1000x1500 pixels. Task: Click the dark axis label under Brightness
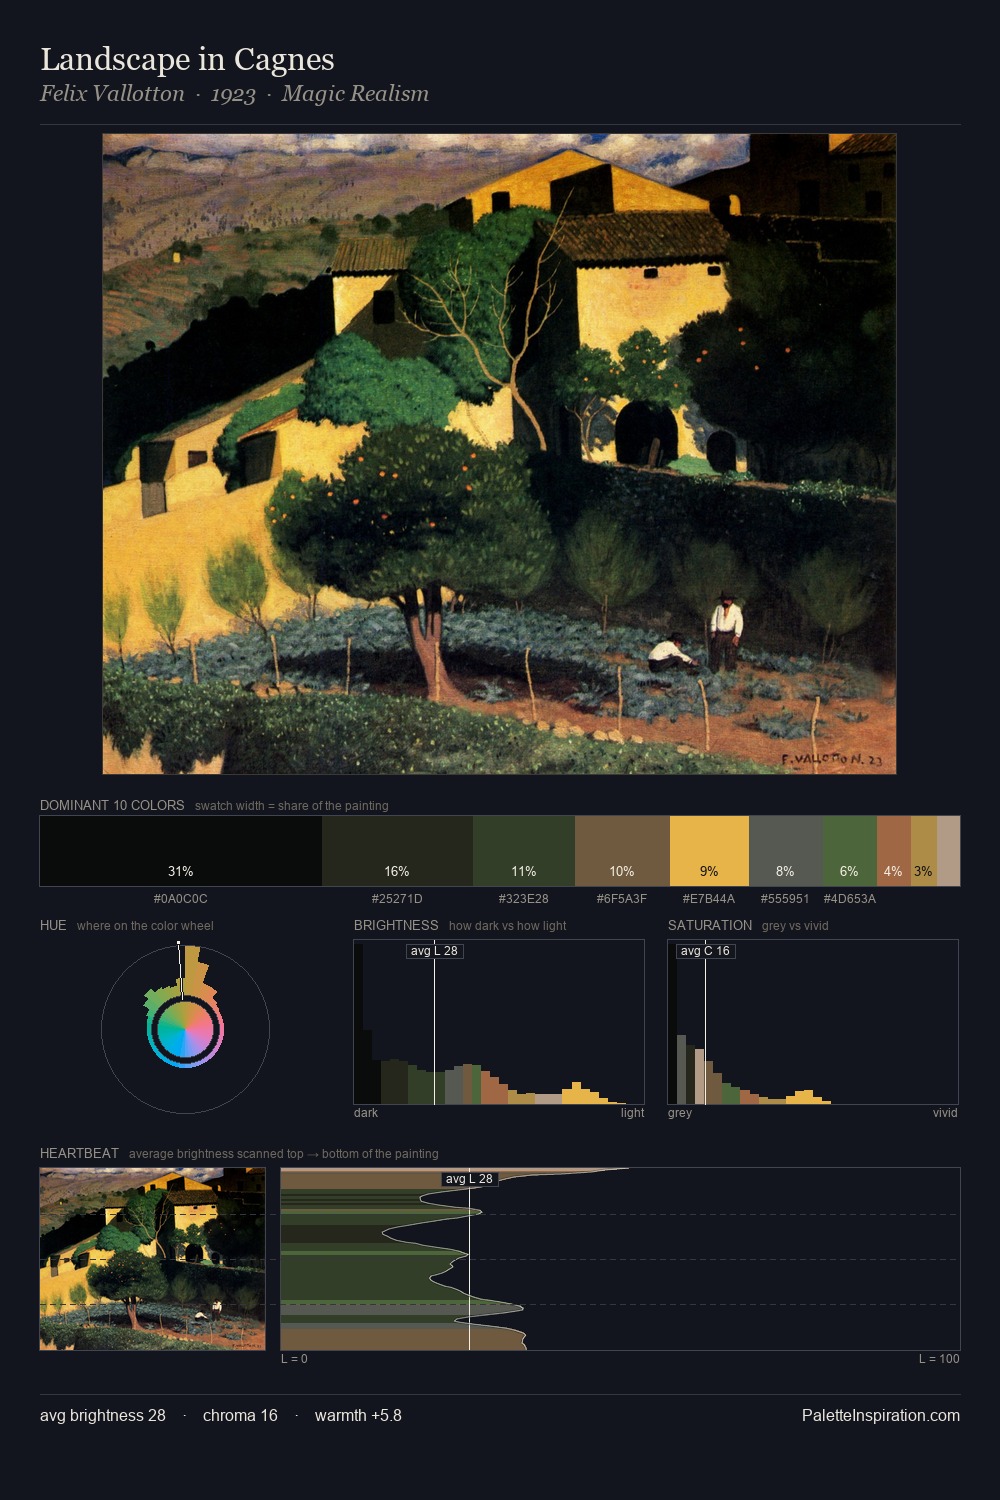366,1113
